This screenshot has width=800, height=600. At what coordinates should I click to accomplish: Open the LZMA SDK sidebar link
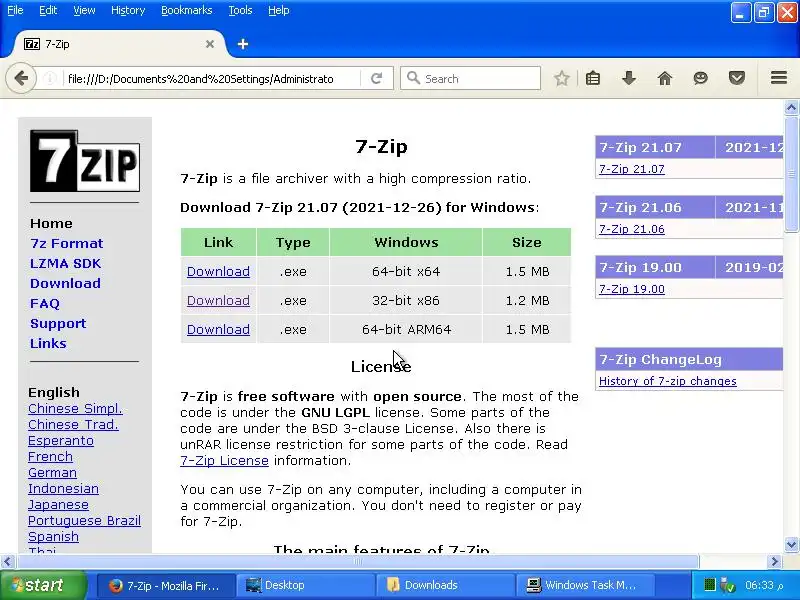[65, 263]
